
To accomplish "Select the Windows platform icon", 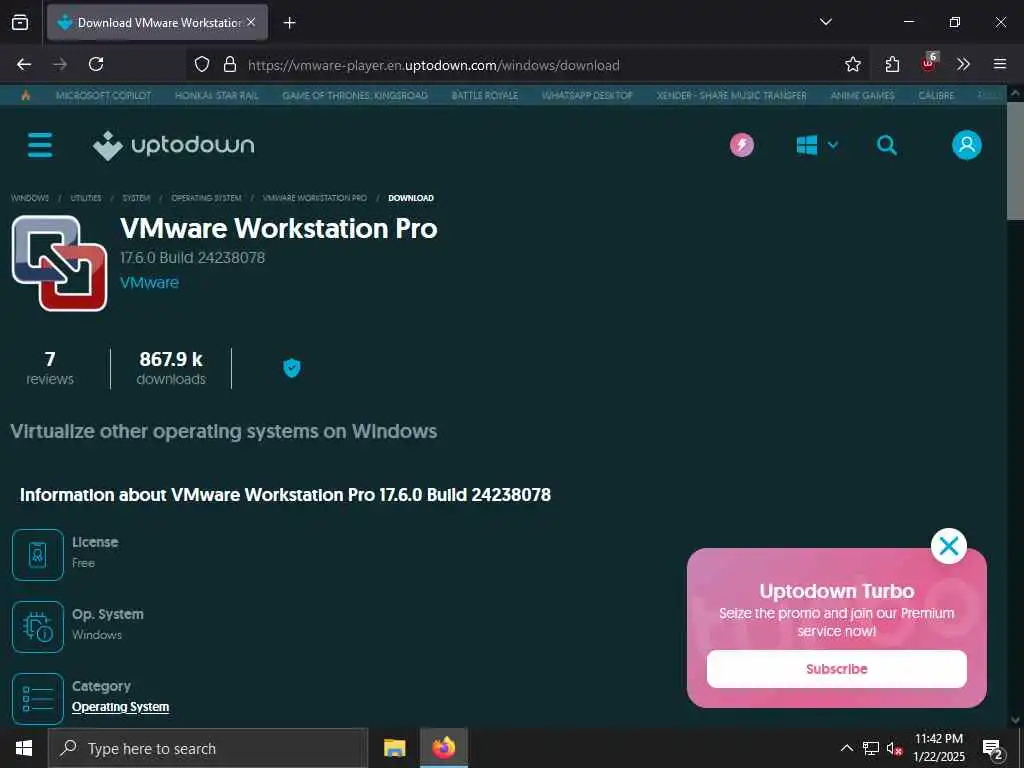I will pyautogui.click(x=807, y=145).
